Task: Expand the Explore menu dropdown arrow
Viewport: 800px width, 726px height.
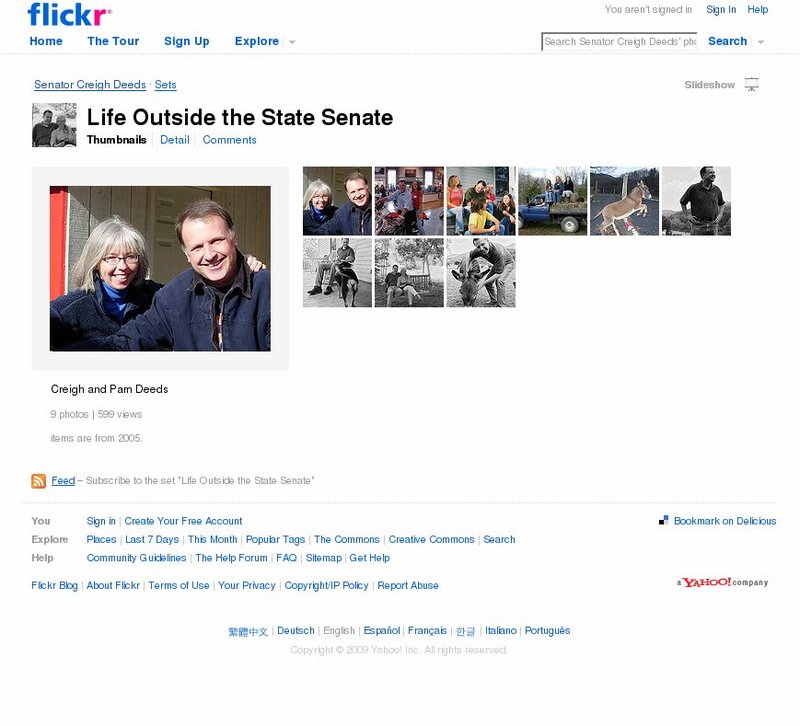Action: coord(292,42)
